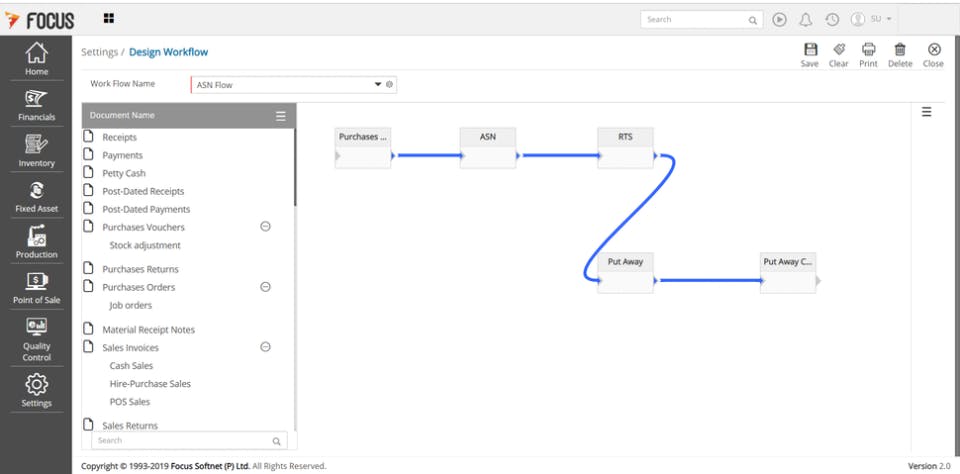
Task: Open the history clock icon
Action: [831, 19]
